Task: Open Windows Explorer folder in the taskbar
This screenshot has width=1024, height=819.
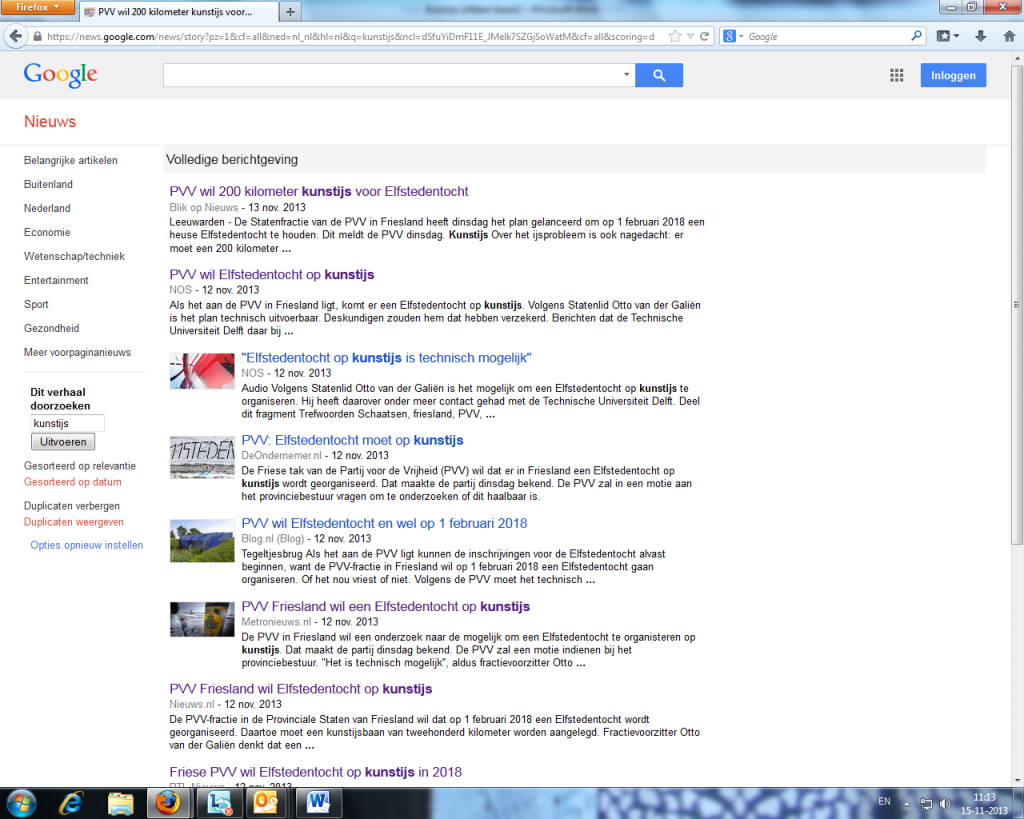Action: coord(120,803)
